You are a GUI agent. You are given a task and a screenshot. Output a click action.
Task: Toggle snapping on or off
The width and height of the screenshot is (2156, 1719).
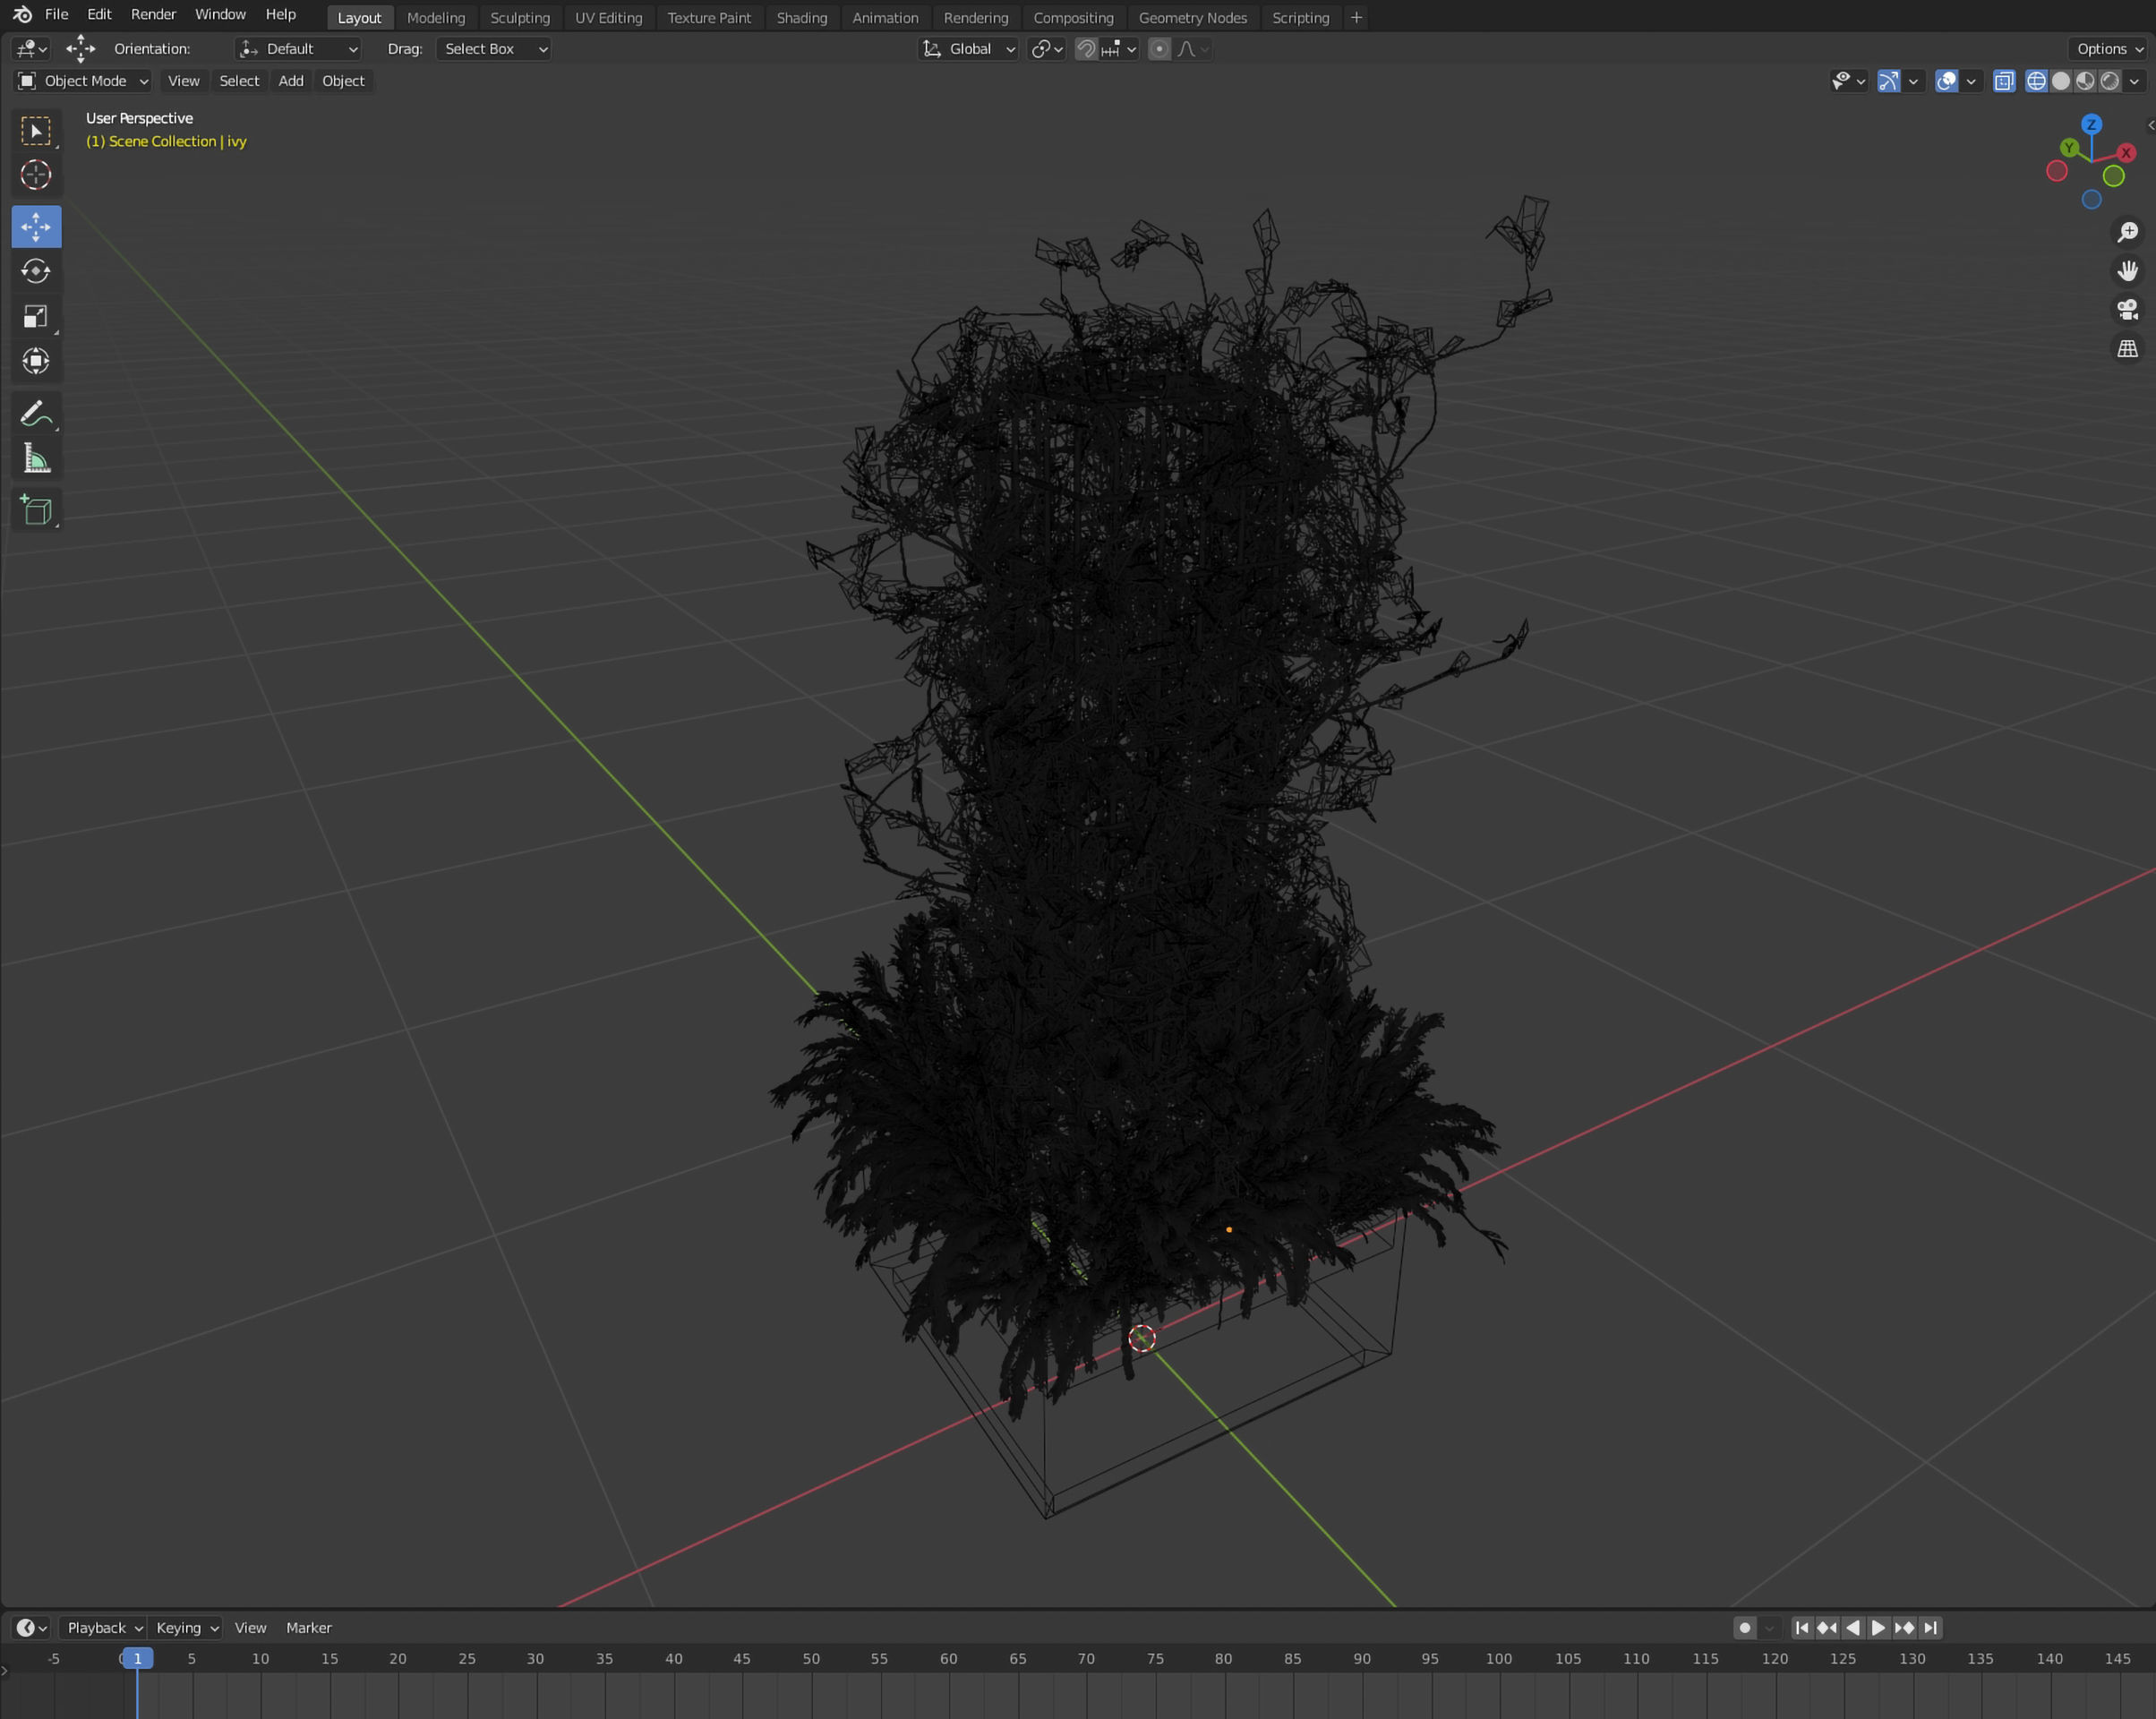pyautogui.click(x=1085, y=48)
